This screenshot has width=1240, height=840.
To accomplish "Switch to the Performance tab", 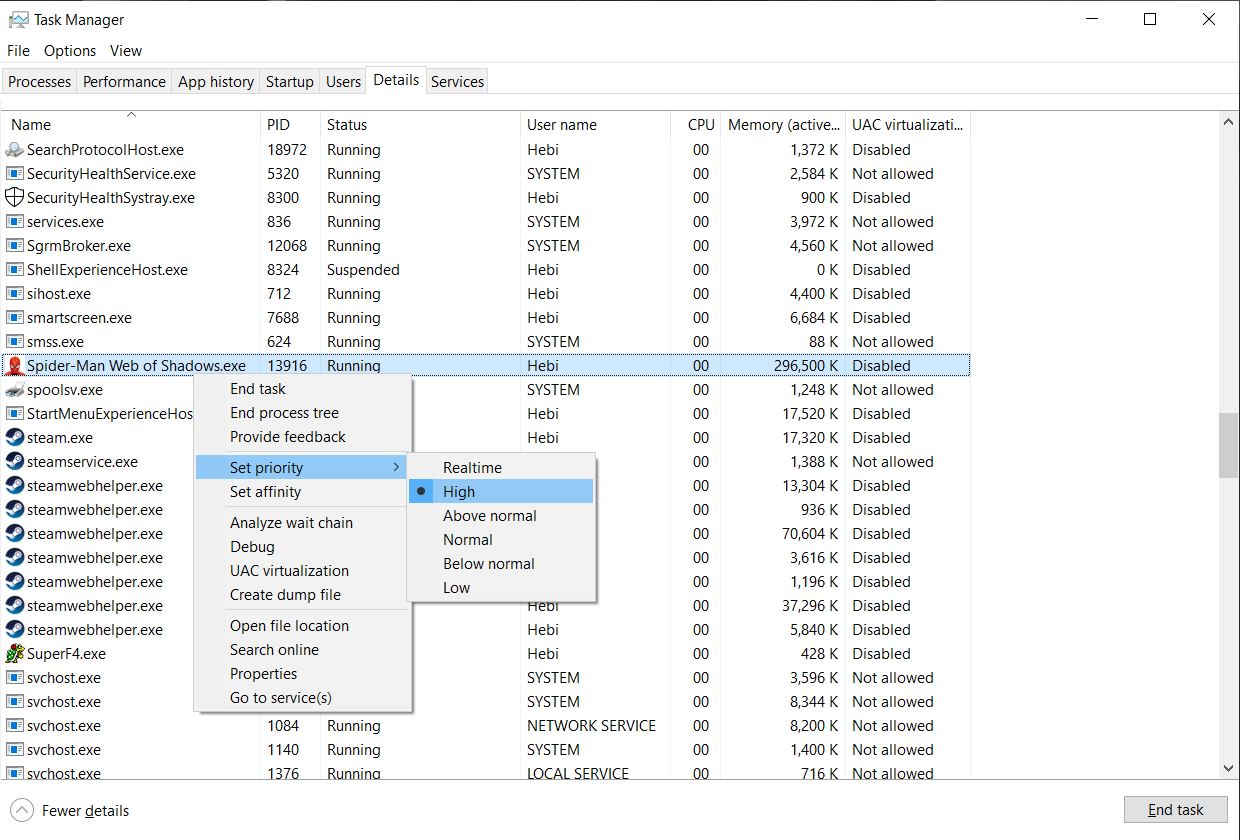I will click(124, 82).
